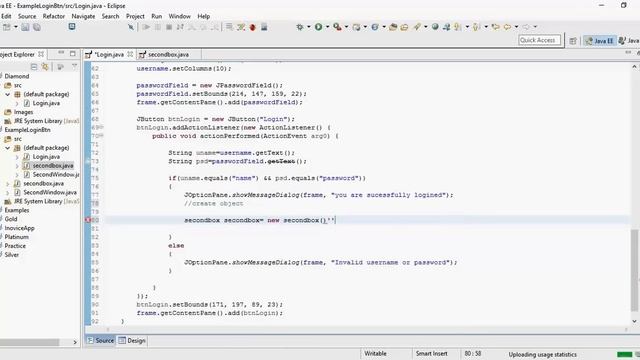Open the New wizard dropdown arrow
Image resolution: width=640 pixels, height=360 pixels.
click(16, 27)
